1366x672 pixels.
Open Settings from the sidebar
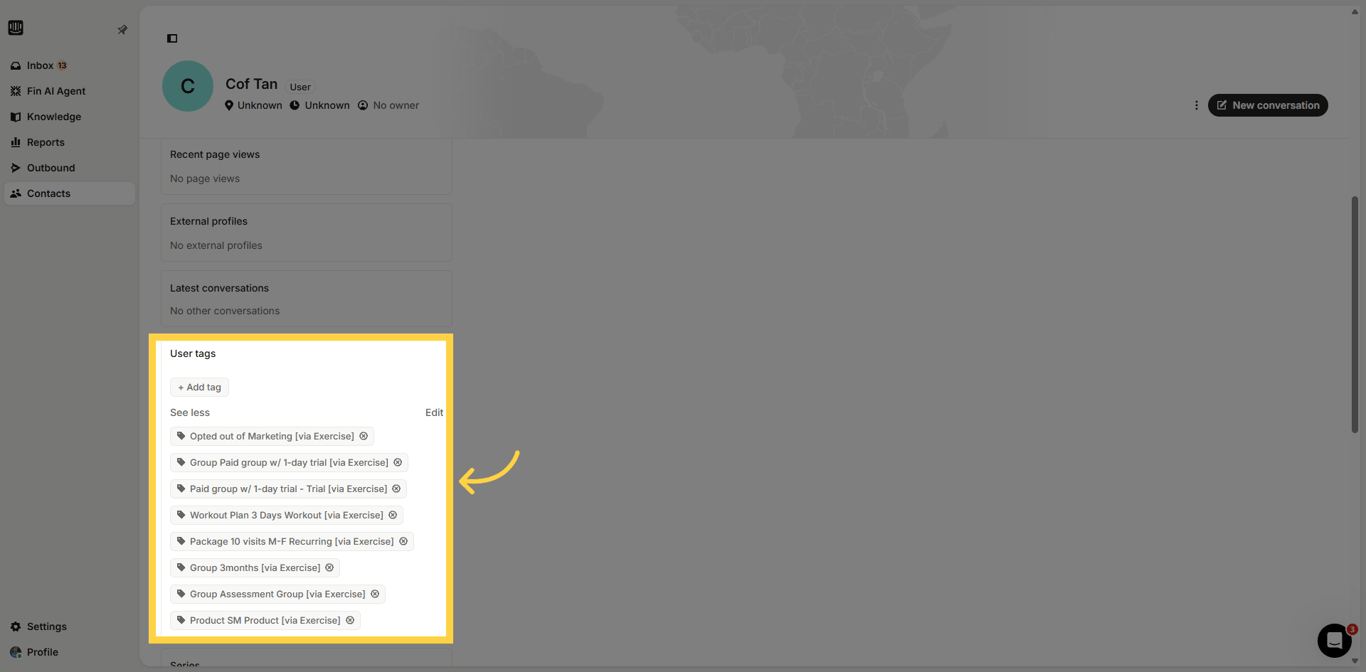45,627
